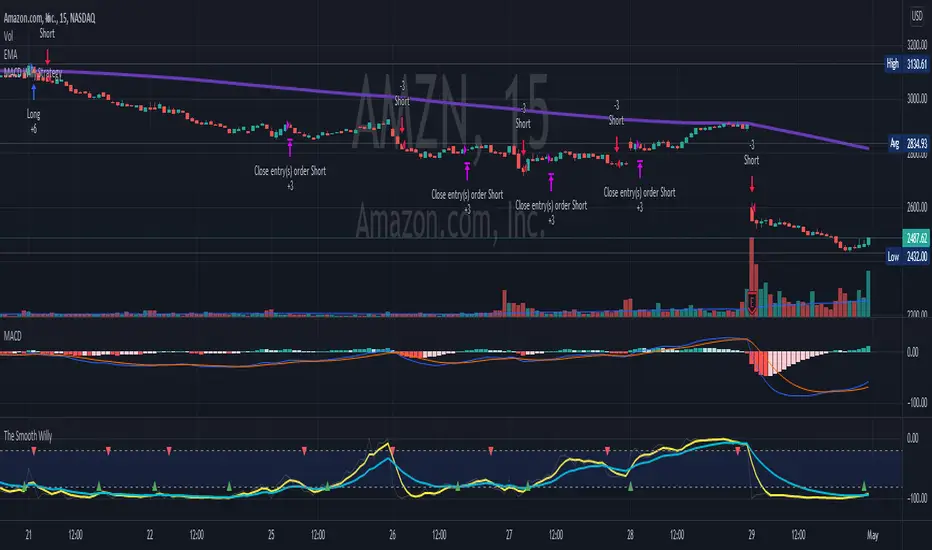932x550 pixels.
Task: Click the 2600.00 price scale label
Action: pos(917,208)
